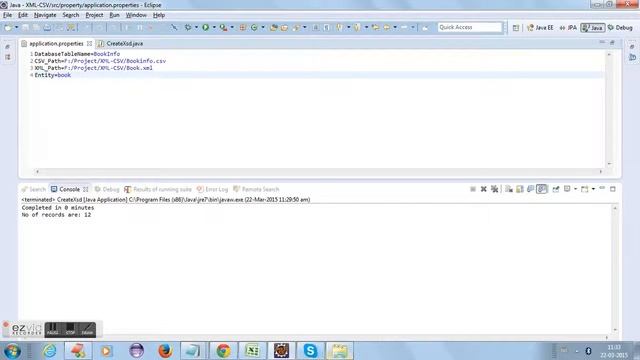Expand the New Java Class dropdown arrow

point(263,27)
